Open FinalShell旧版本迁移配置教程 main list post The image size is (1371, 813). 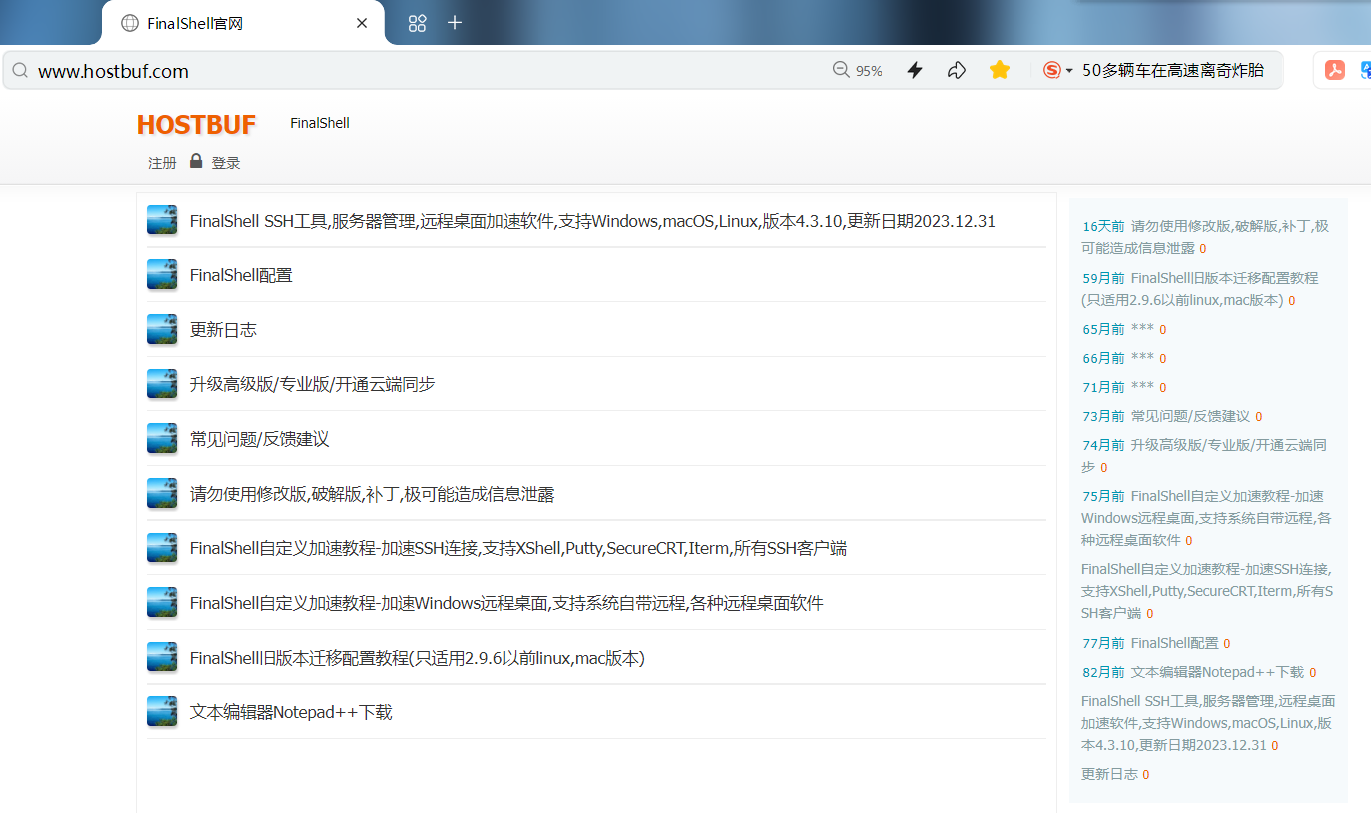point(417,658)
